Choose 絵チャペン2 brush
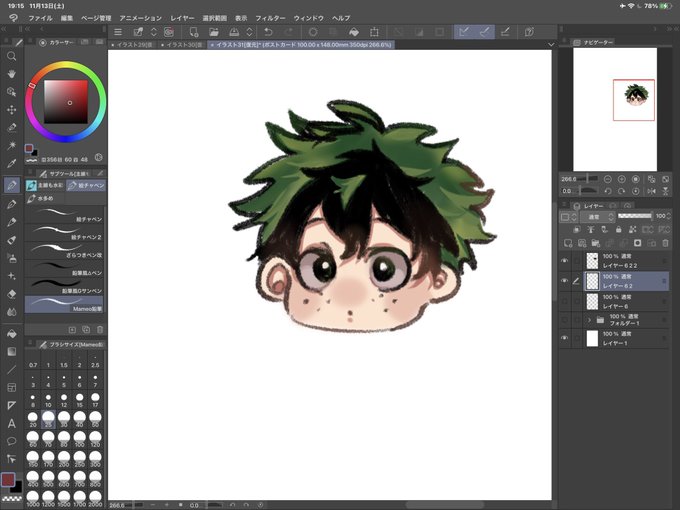This screenshot has height=510, width=680. [x=64, y=232]
